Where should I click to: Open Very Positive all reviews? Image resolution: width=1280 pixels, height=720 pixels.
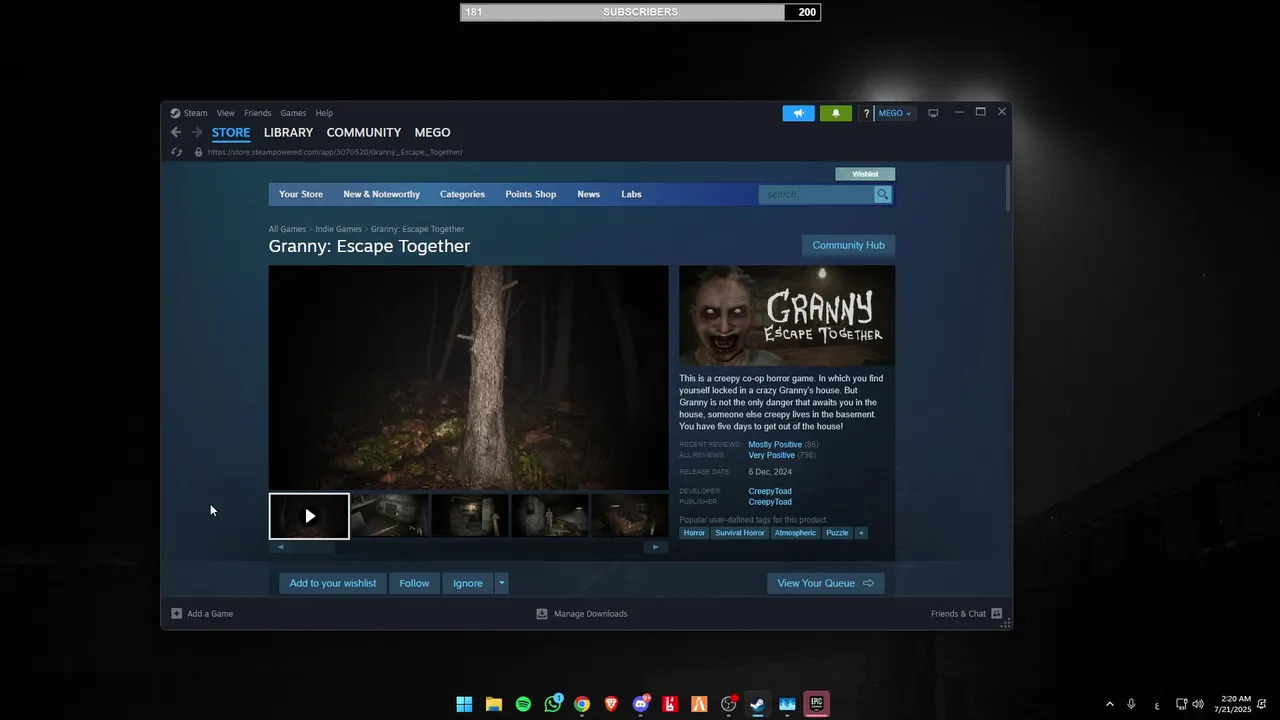pyautogui.click(x=772, y=455)
